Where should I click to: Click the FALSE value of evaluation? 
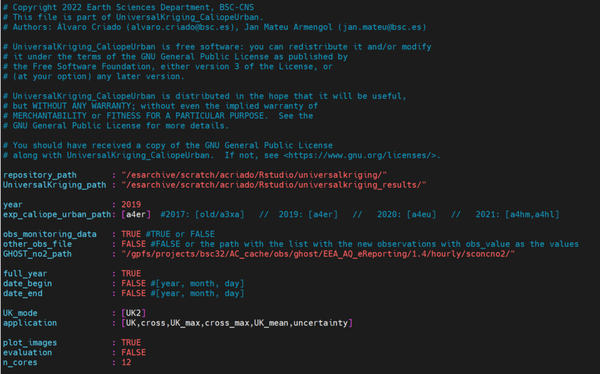click(134, 352)
